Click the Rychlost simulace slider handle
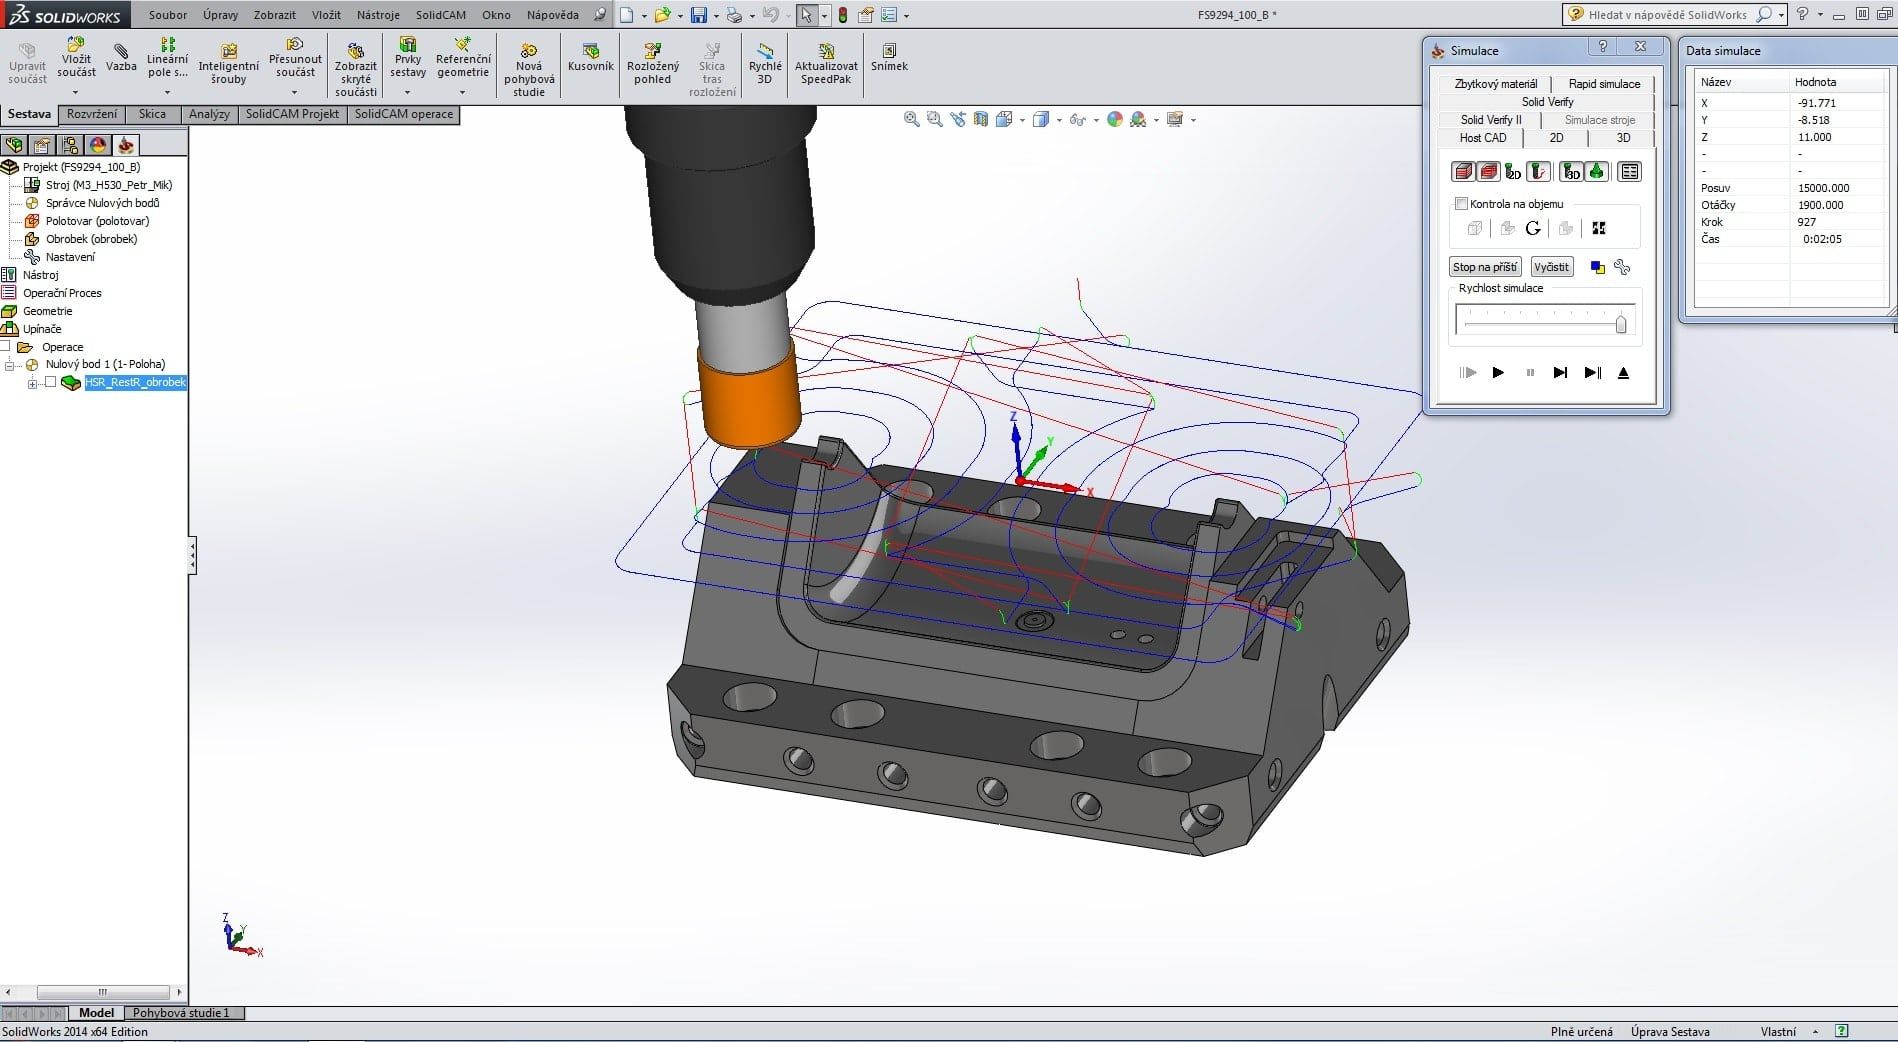The height and width of the screenshot is (1042, 1898). pos(1621,324)
